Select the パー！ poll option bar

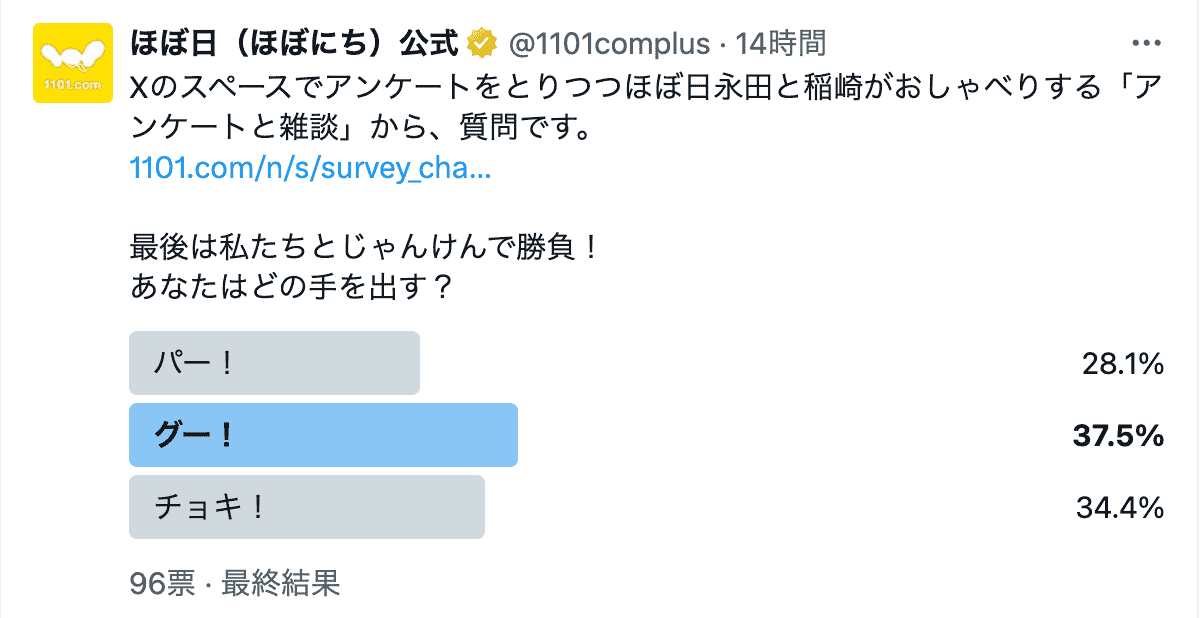[274, 362]
